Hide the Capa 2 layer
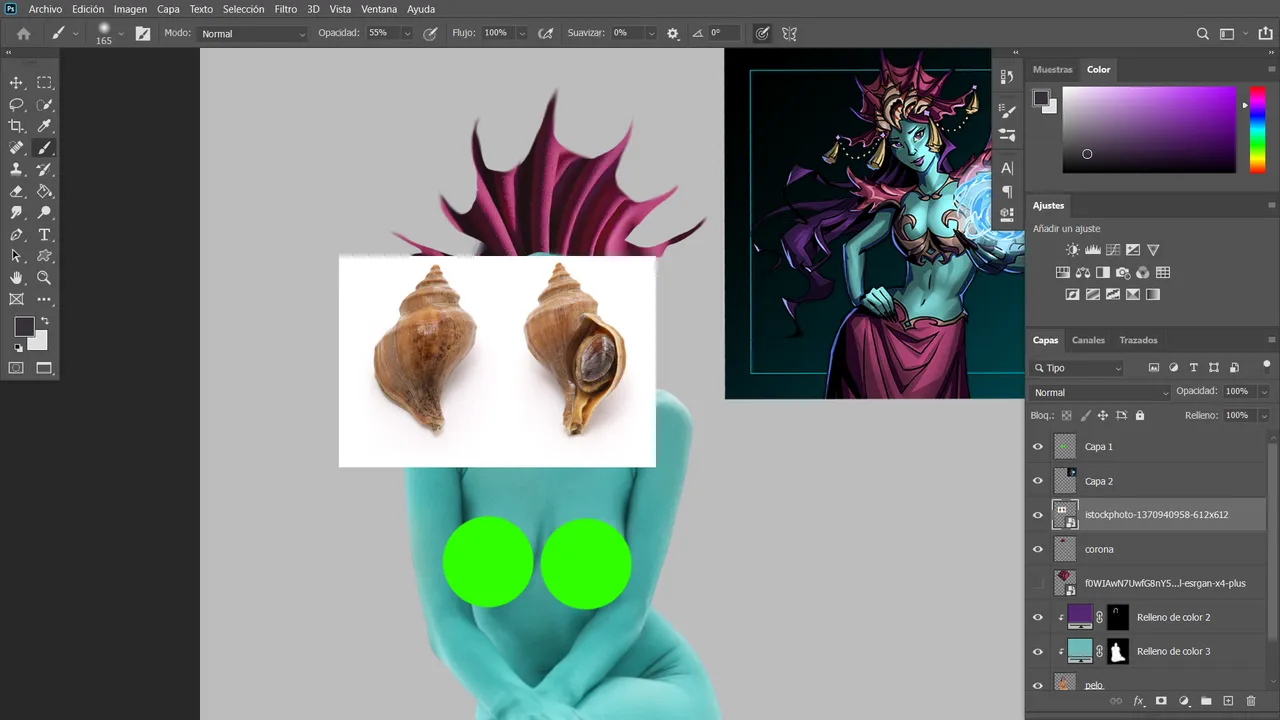1280x720 pixels. tap(1037, 481)
